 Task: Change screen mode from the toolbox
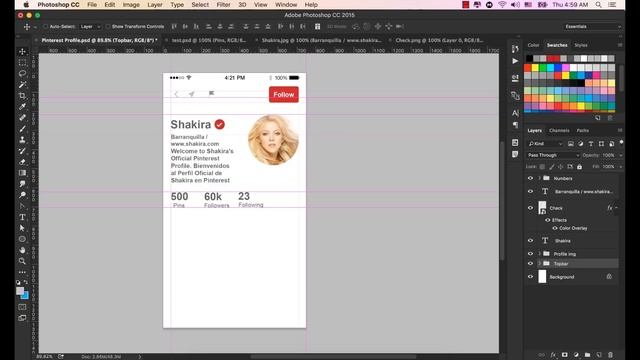click(22, 318)
